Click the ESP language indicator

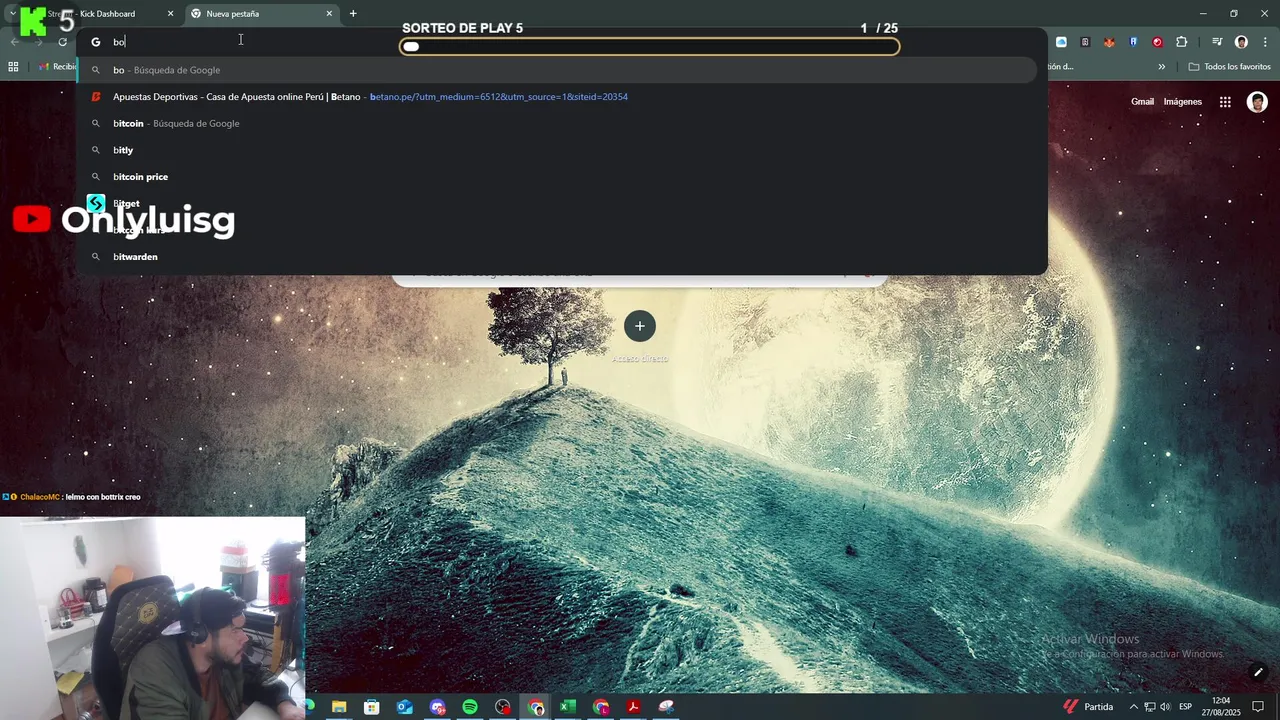pos(1185,707)
